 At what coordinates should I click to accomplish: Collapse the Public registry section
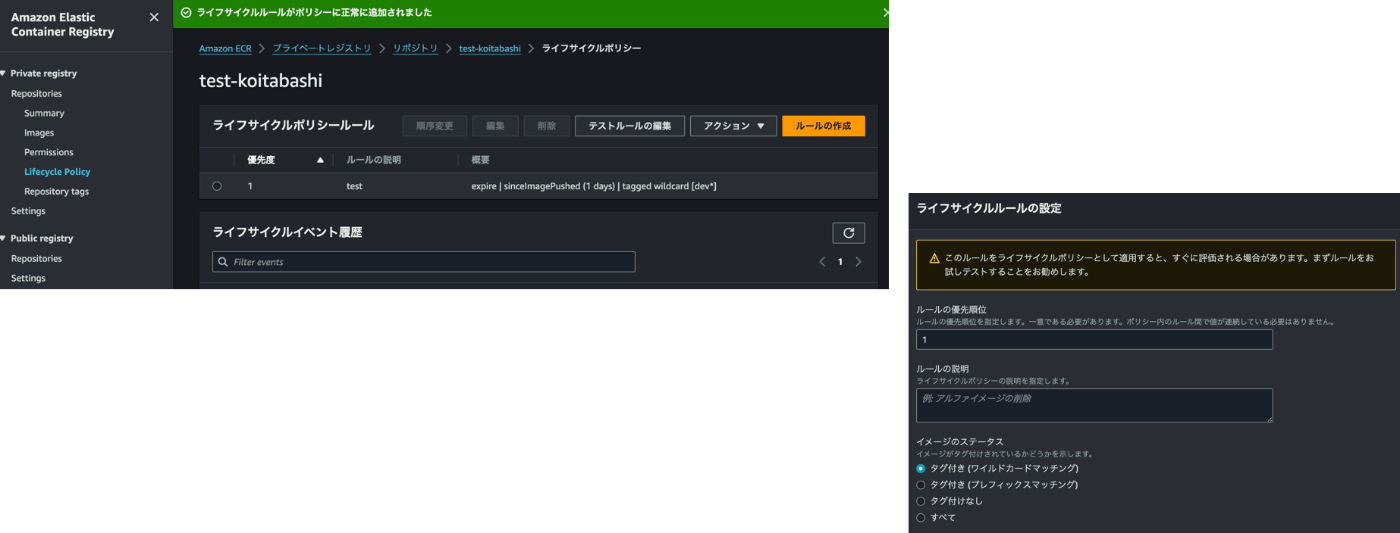click(x=3, y=238)
